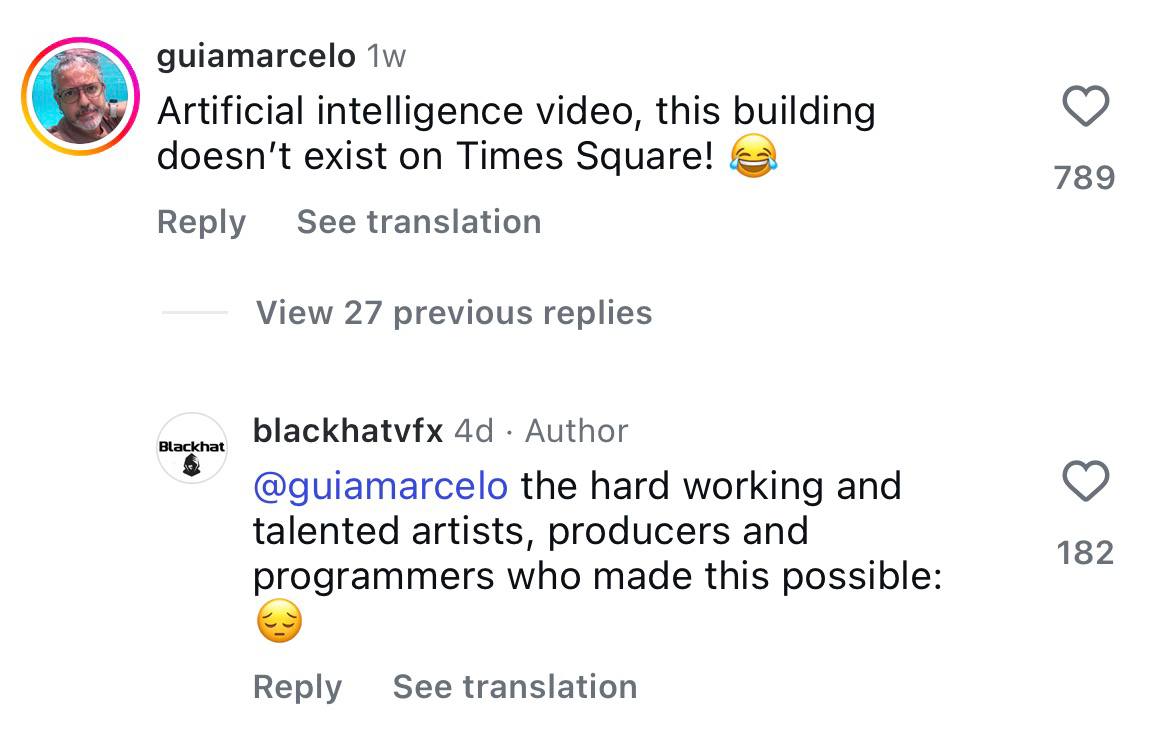Open the blackhatvfx username link
The height and width of the screenshot is (754, 1170).
click(x=348, y=431)
